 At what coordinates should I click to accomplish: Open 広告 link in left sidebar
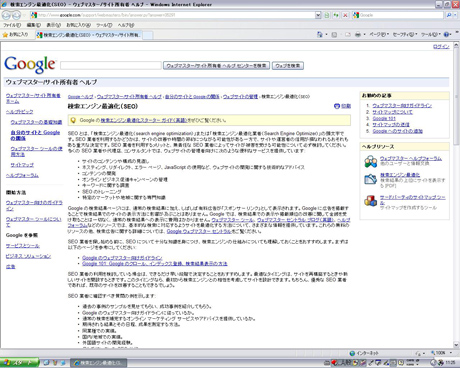pos(11,267)
